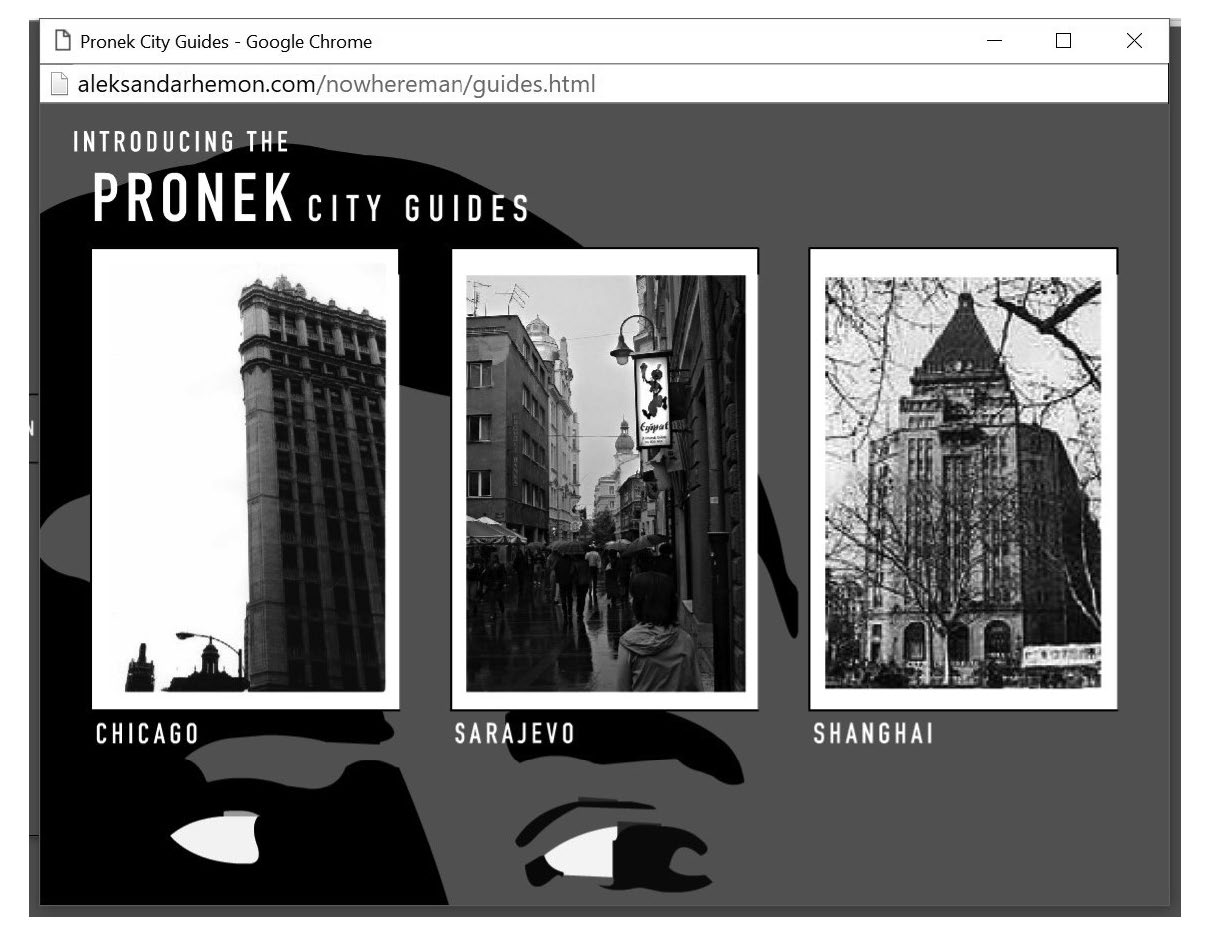Image resolution: width=1210 pixels, height=935 pixels.
Task: Click the page icon in address bar
Action: pos(59,84)
